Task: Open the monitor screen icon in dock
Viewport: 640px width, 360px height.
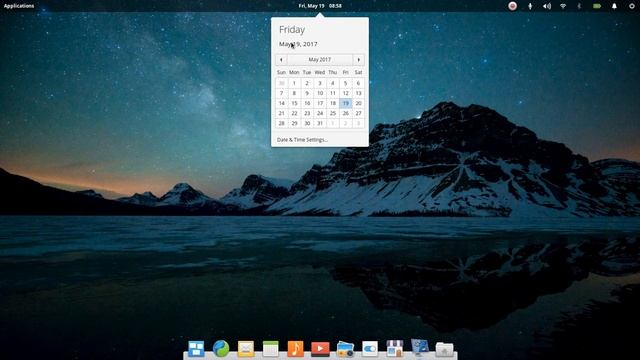Action: [420, 348]
